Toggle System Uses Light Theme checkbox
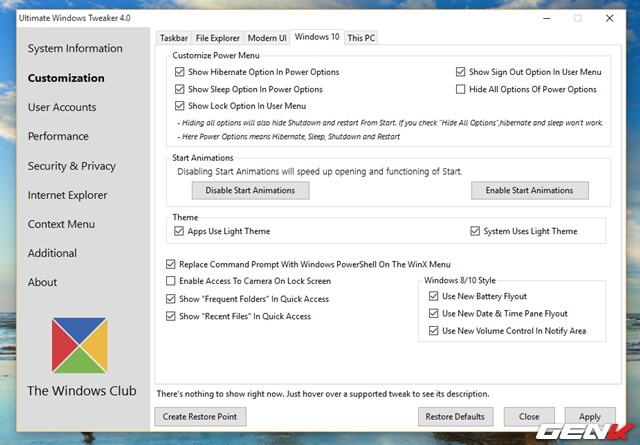This screenshot has height=445, width=640. pyautogui.click(x=475, y=231)
